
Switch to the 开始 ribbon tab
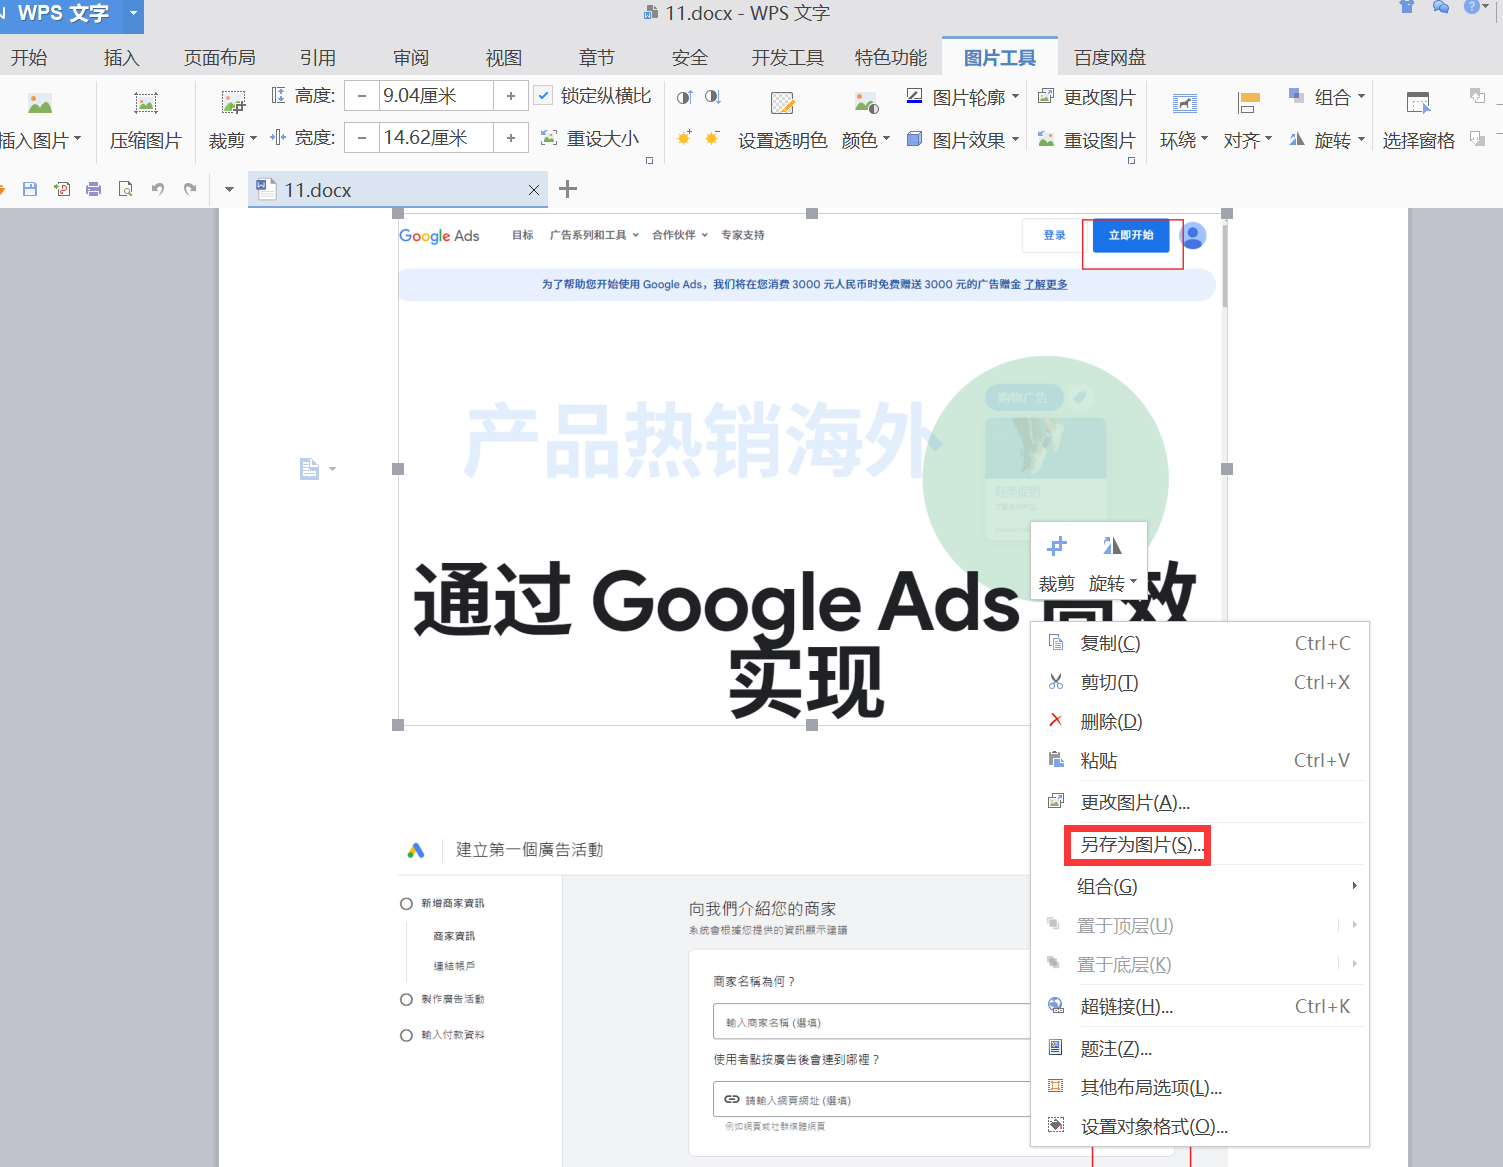[x=29, y=58]
